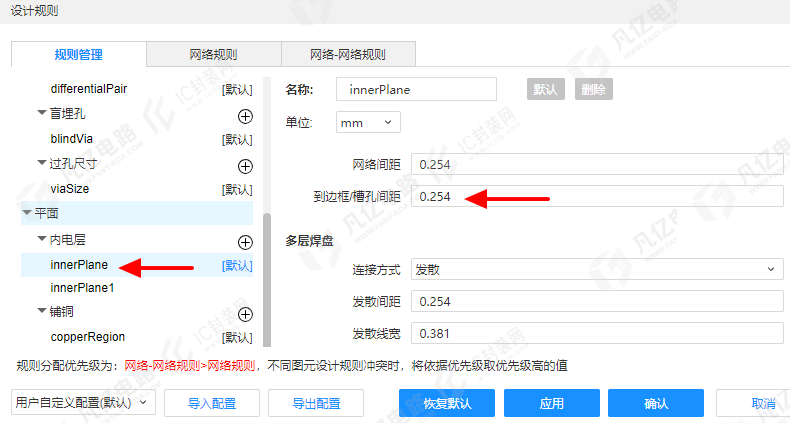Click the 导入配置 button
790x423 pixels.
(x=212, y=403)
